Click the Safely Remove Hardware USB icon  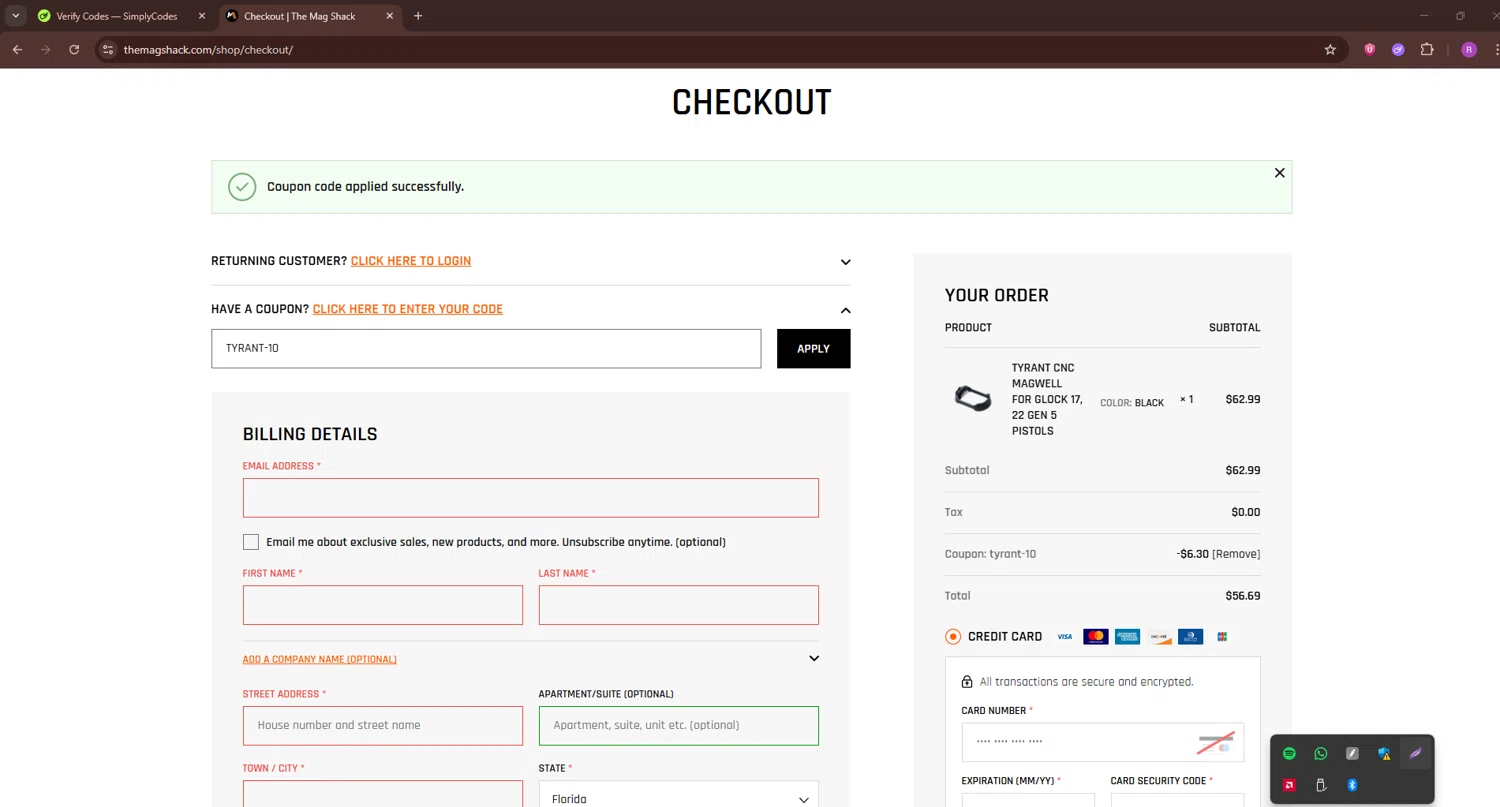1321,785
